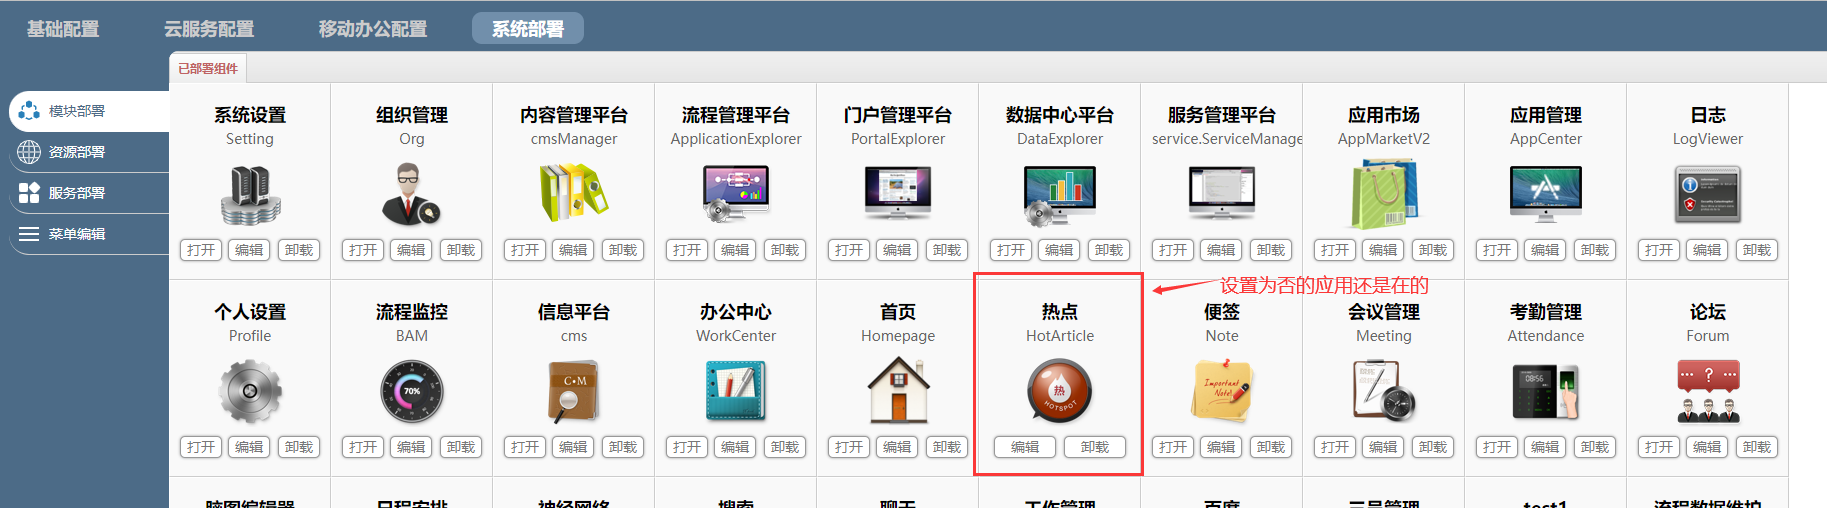Screen dimensions: 1827x508
Task: Select the 系统部署 tab
Action: [527, 29]
